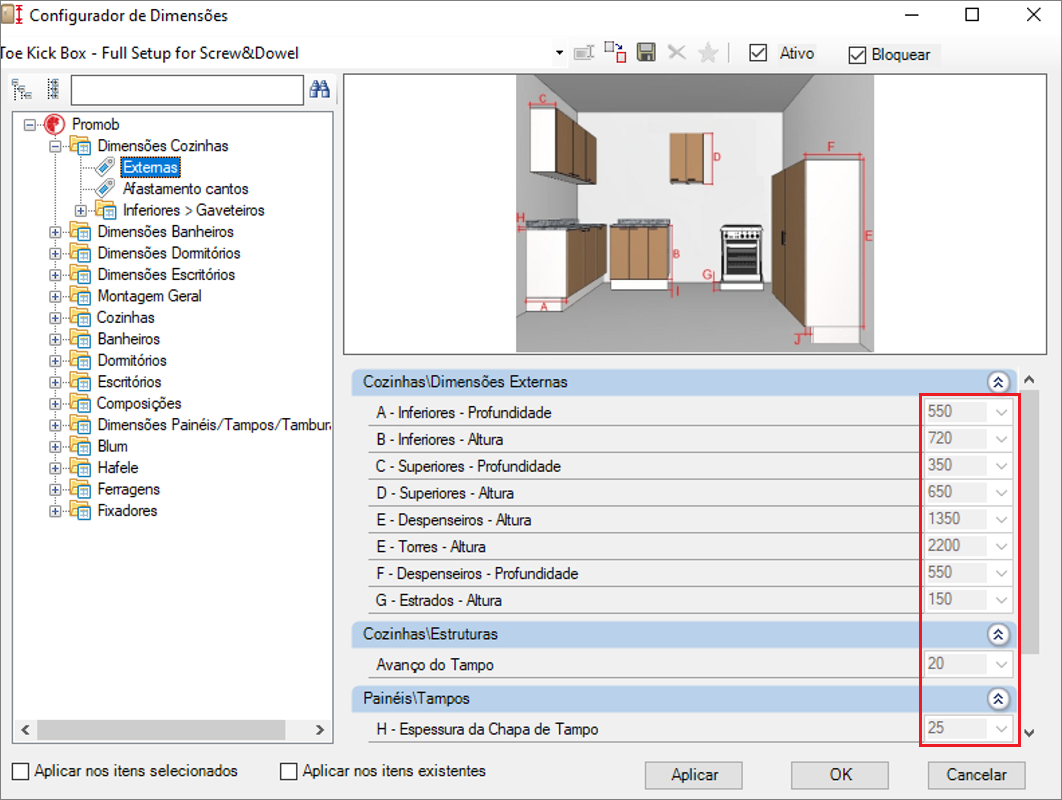This screenshot has height=800, width=1062.
Task: Enable Aplicar nos itens selecionados
Action: 21,771
